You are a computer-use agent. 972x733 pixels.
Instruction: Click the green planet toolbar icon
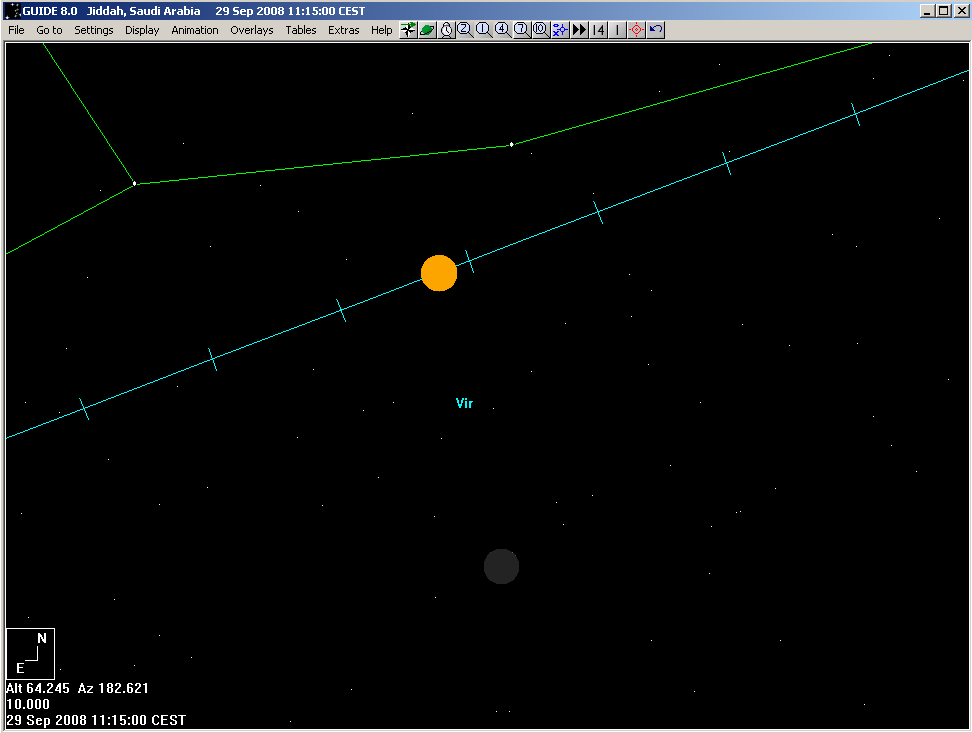point(427,30)
